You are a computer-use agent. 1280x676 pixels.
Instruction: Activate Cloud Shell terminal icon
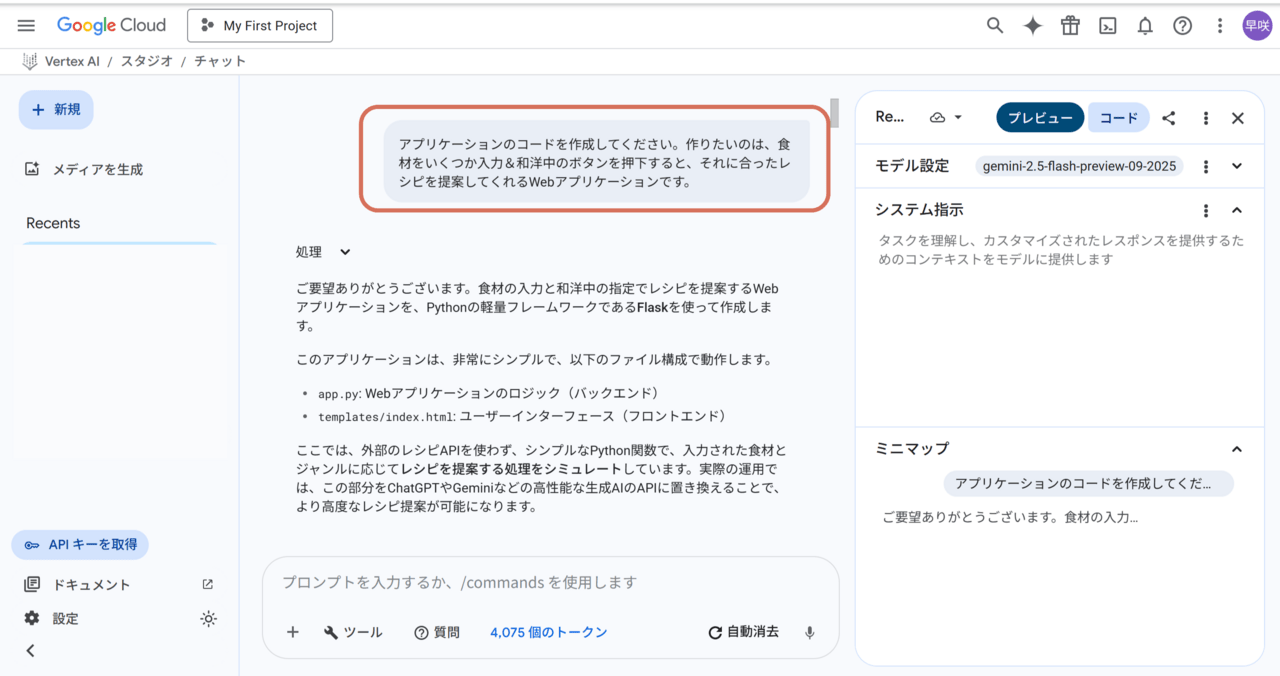pos(1108,26)
